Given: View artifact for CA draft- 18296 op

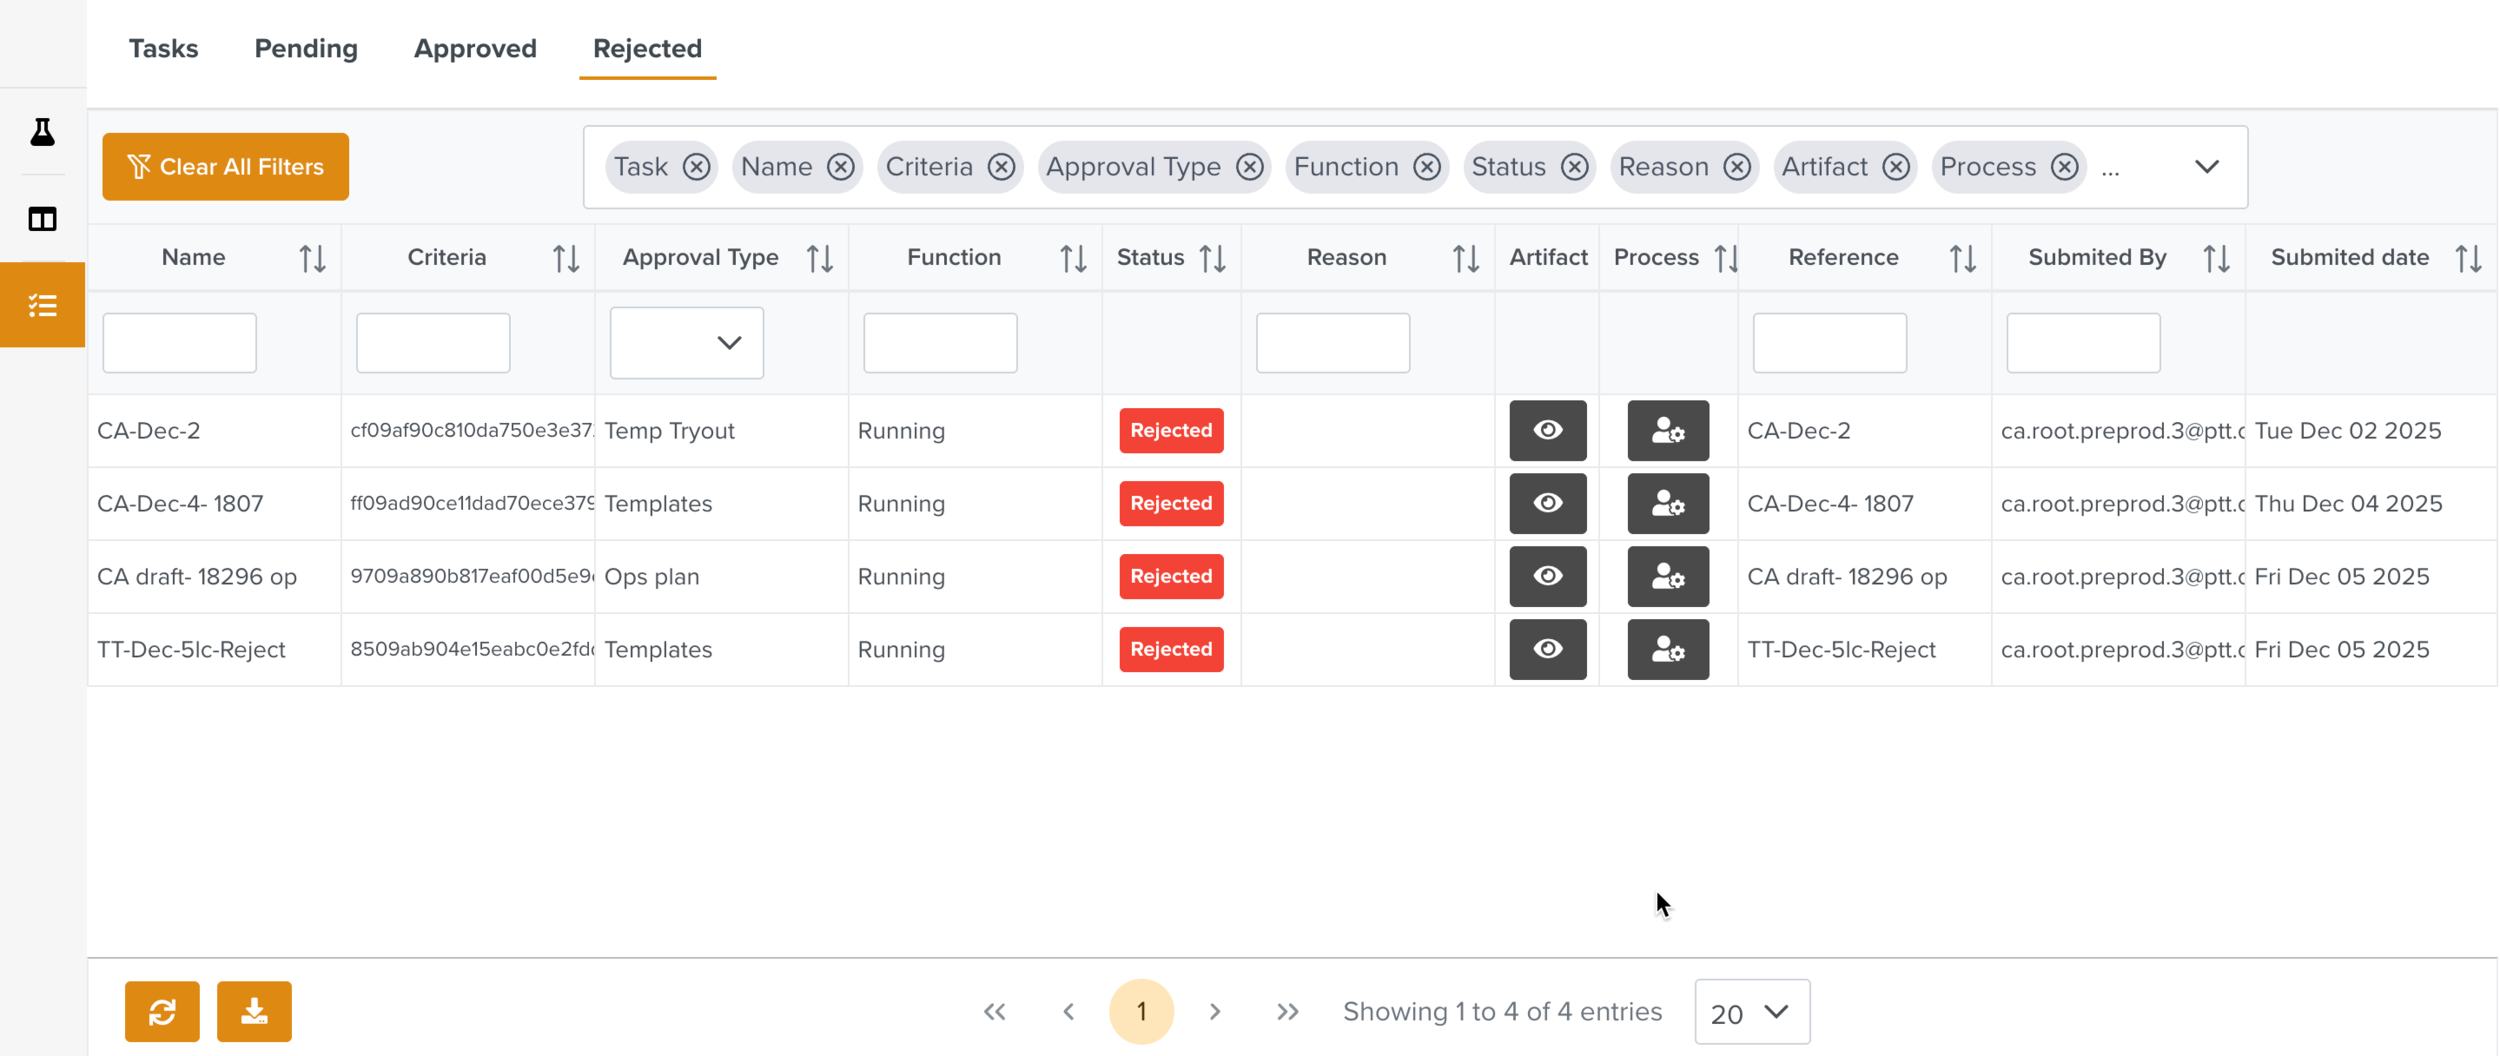Looking at the screenshot, I should tap(1547, 577).
